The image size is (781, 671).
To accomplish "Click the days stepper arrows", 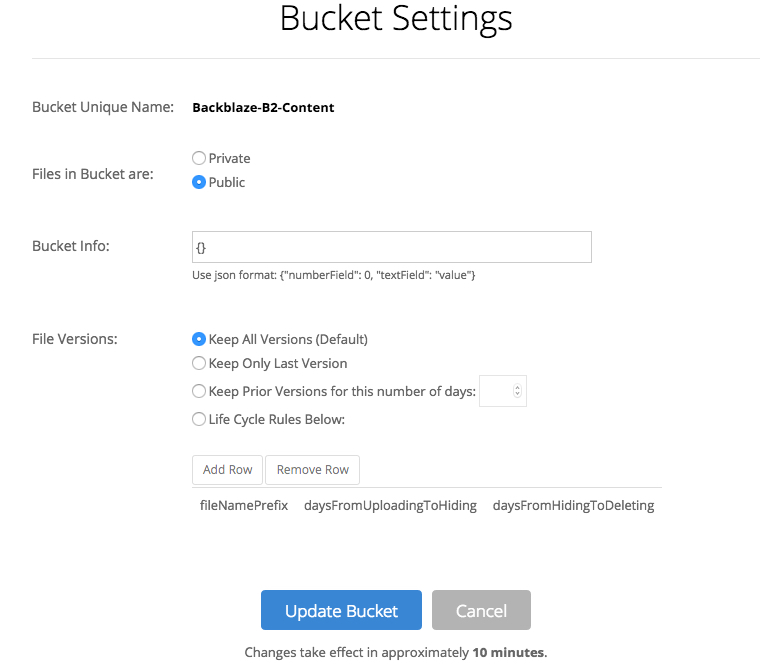I will [518, 391].
